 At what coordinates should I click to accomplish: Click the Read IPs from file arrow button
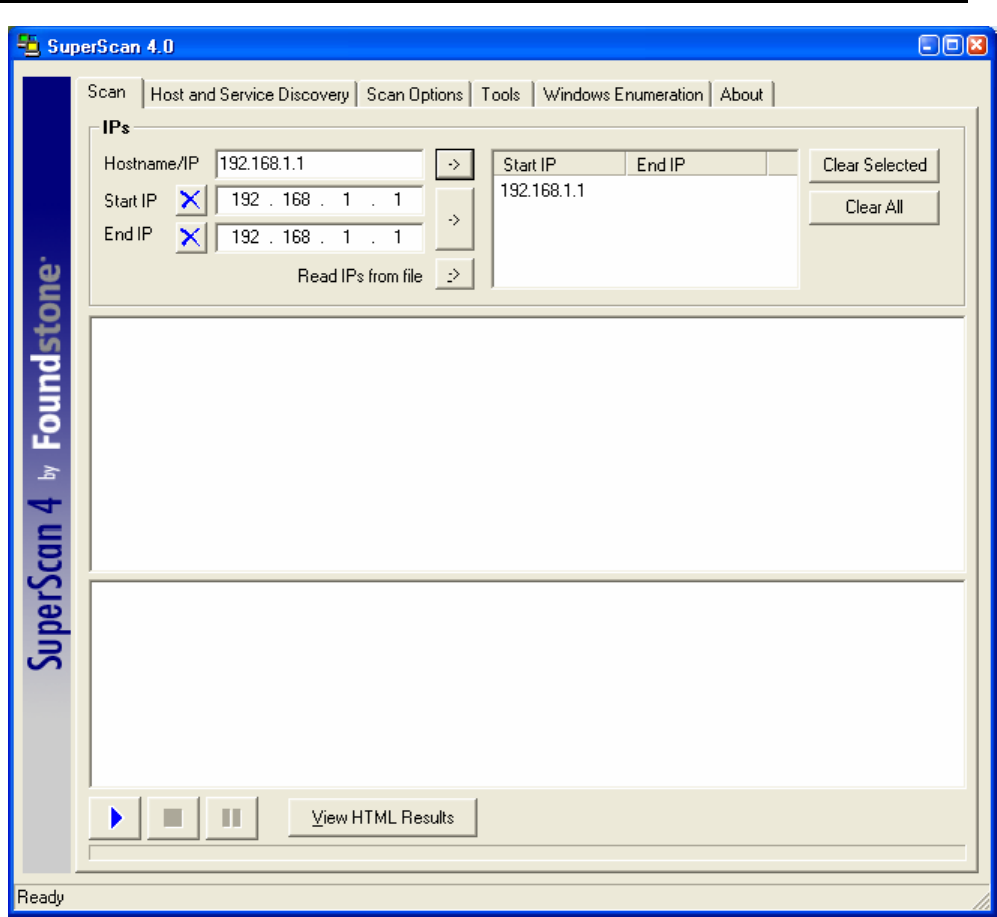click(454, 275)
